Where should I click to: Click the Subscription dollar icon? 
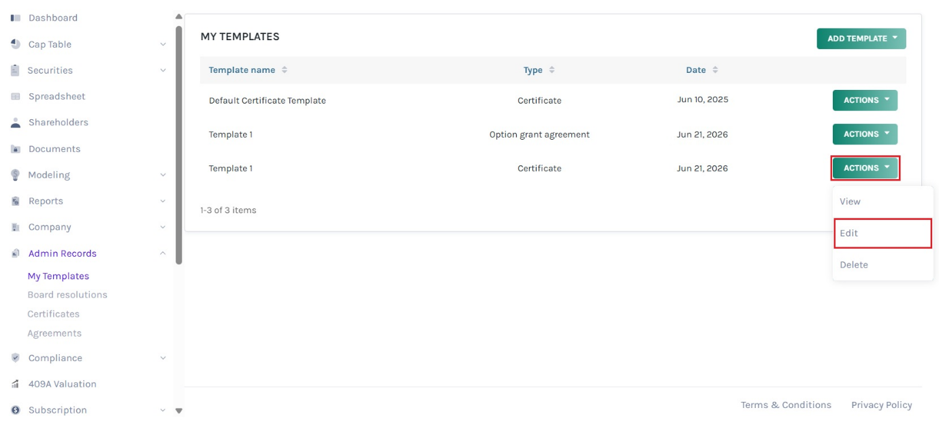pos(16,410)
